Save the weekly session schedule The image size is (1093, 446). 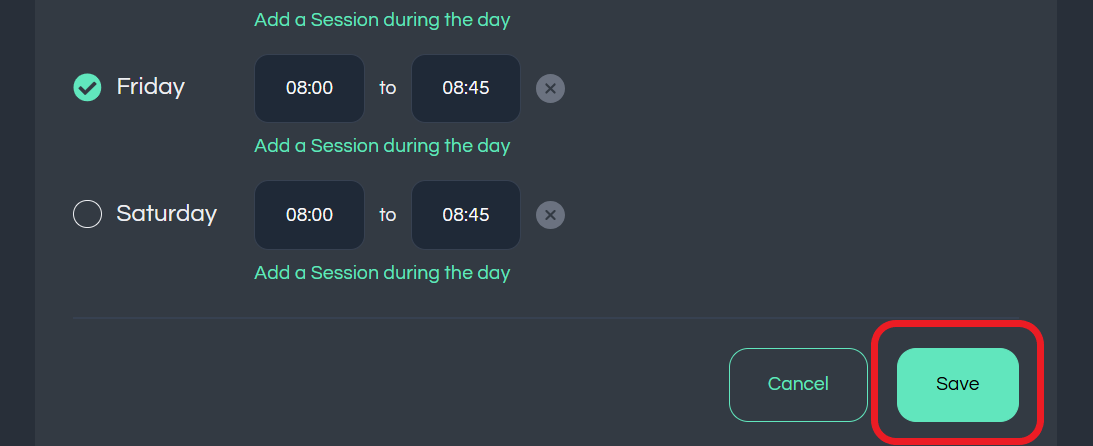click(958, 385)
